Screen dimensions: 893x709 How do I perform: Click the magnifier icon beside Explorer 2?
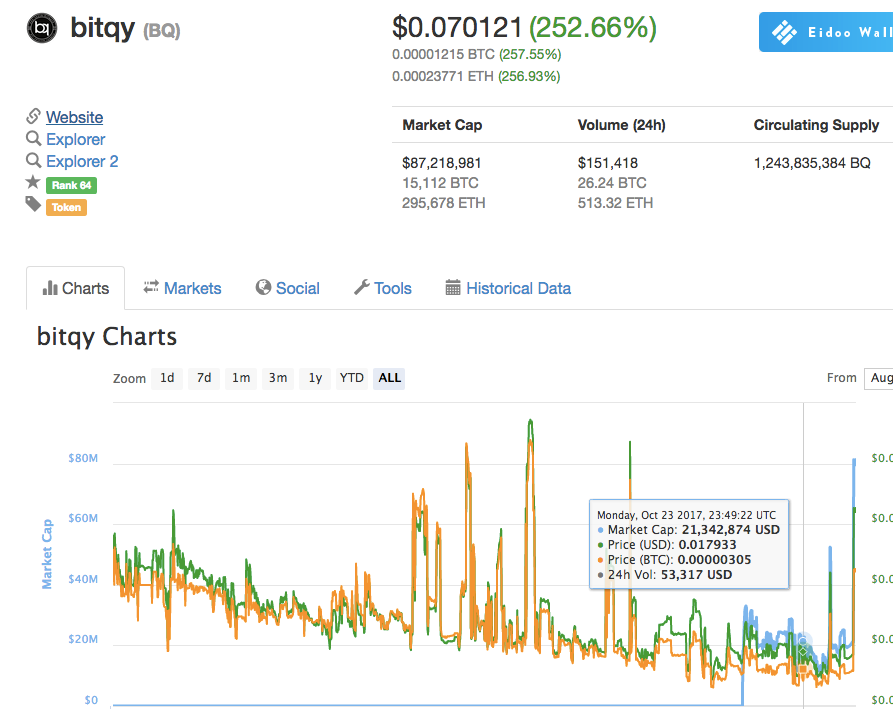[x=34, y=161]
